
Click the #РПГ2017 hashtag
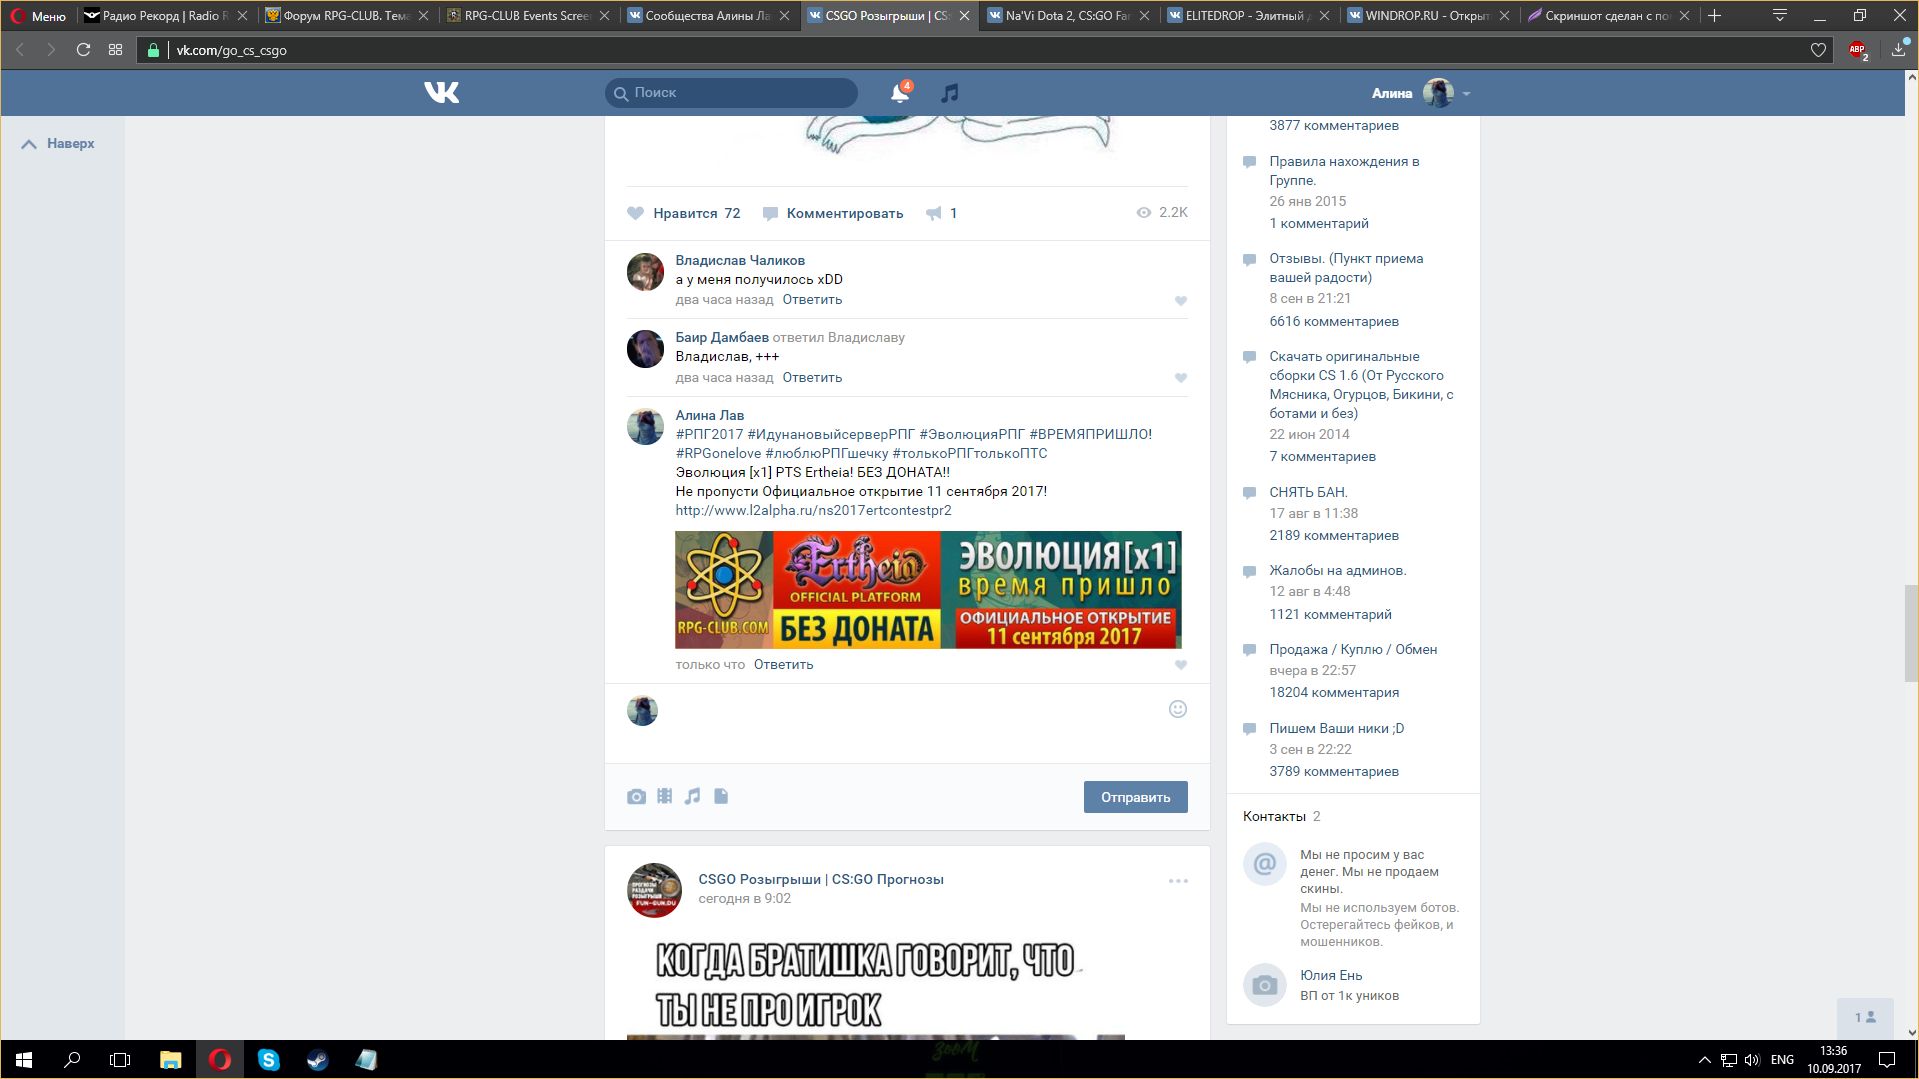[x=709, y=434]
